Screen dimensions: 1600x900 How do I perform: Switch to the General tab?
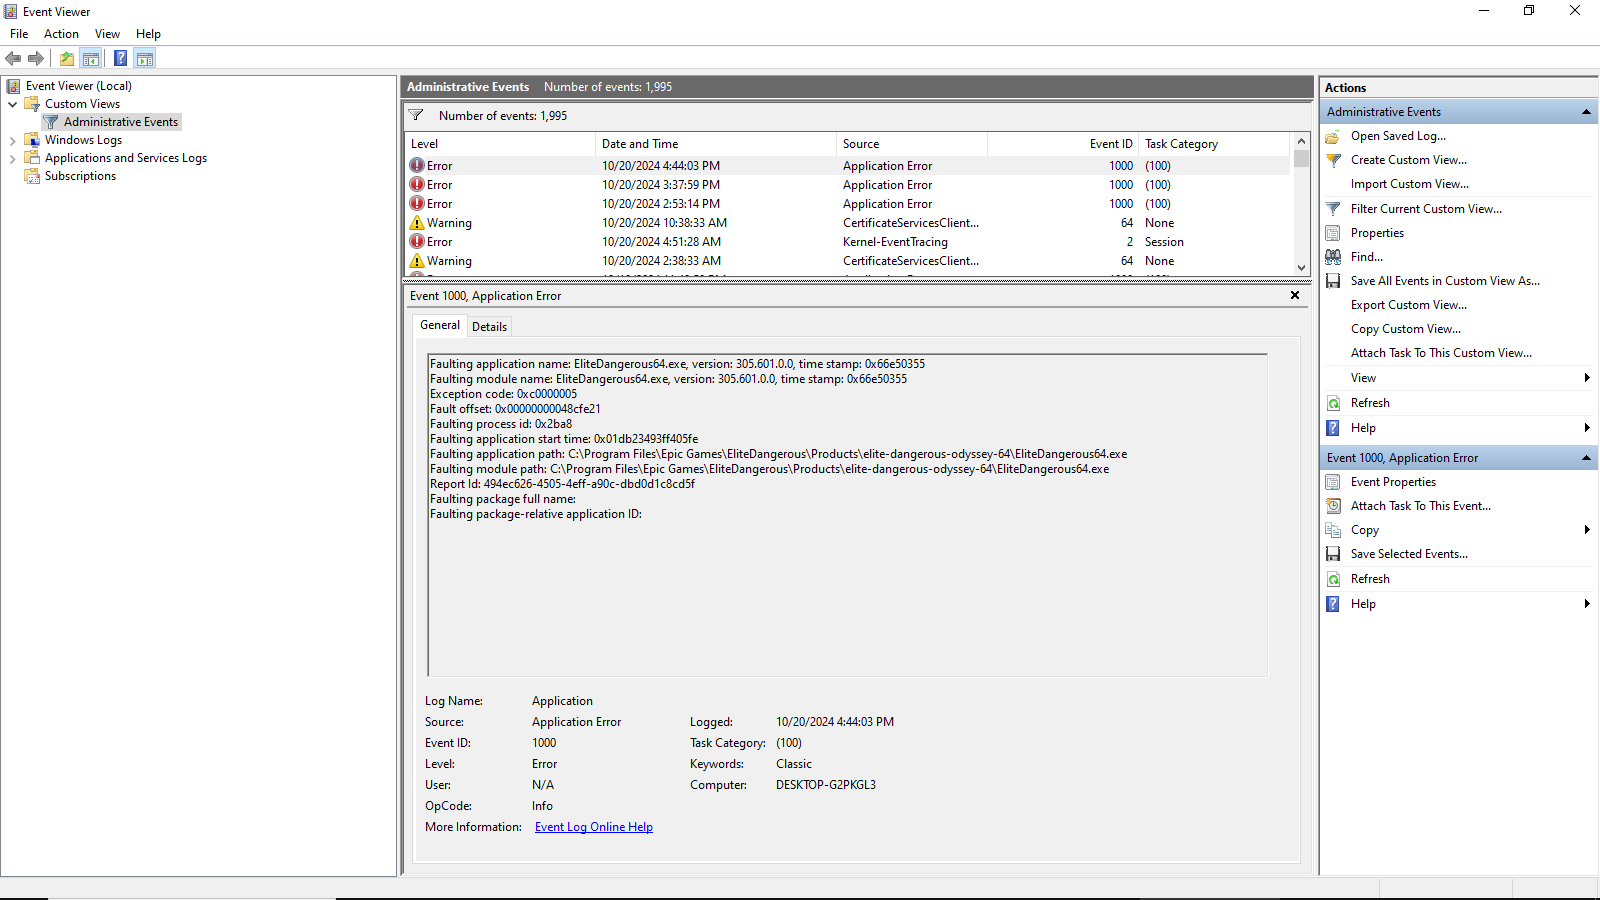[440, 325]
